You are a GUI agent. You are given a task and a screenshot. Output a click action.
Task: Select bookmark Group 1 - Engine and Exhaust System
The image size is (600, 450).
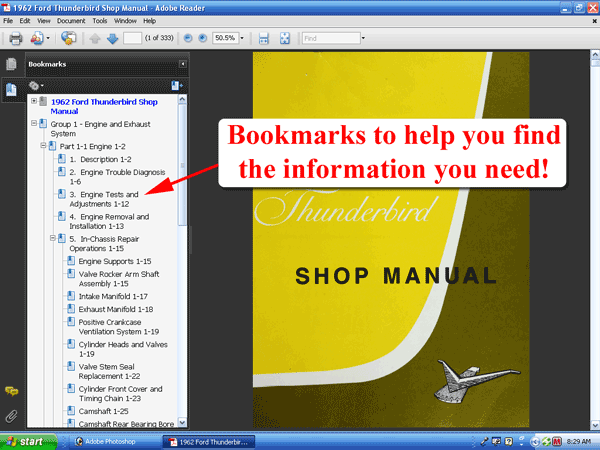click(100, 129)
